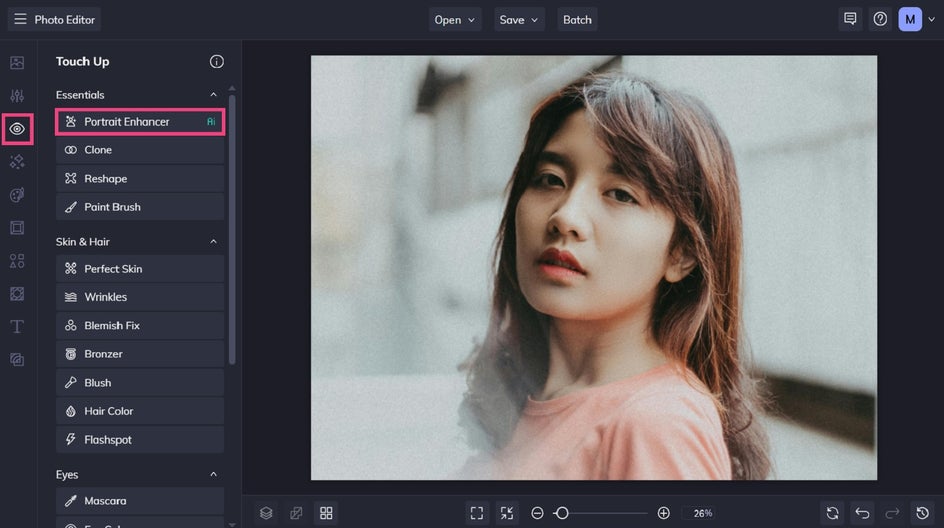Select the Mascara tool
This screenshot has width=944, height=528.
click(x=140, y=501)
